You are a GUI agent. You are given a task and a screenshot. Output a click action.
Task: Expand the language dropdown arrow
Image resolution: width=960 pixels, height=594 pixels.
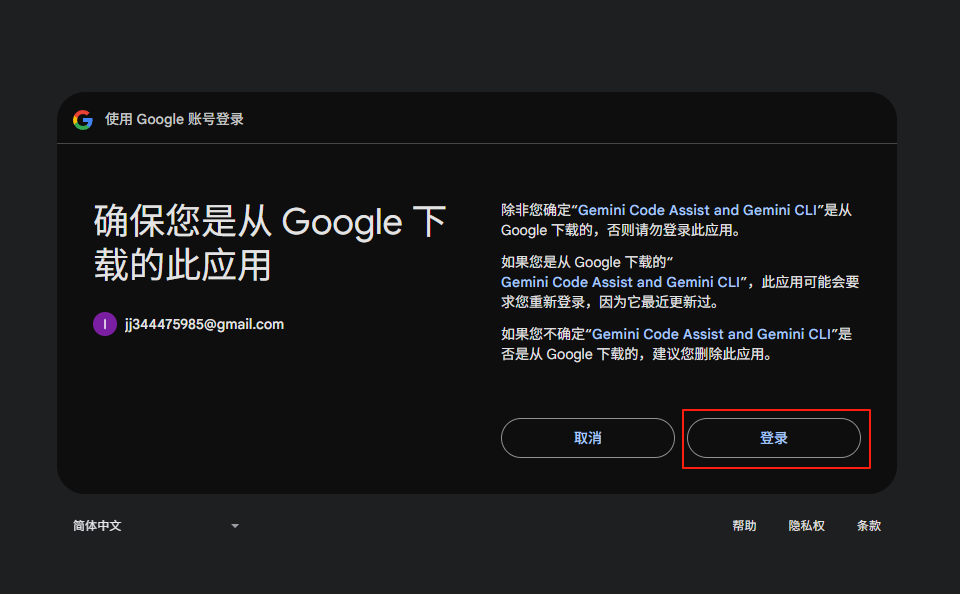pos(235,525)
